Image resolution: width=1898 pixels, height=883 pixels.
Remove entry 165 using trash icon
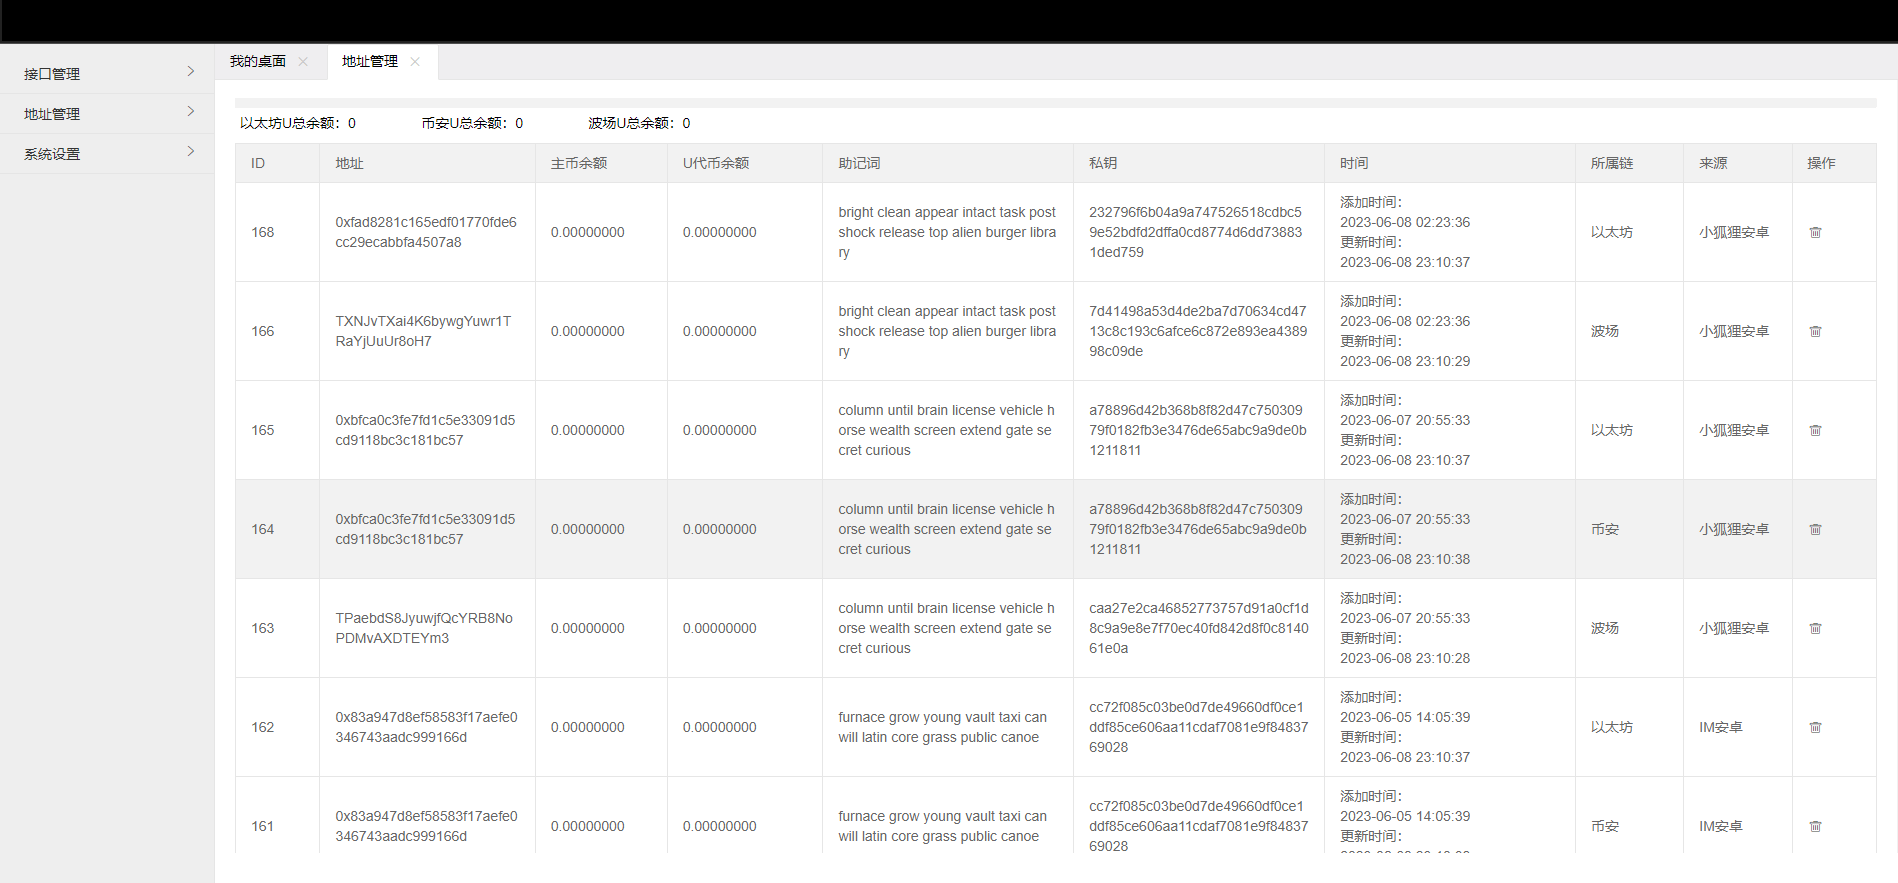coord(1815,430)
